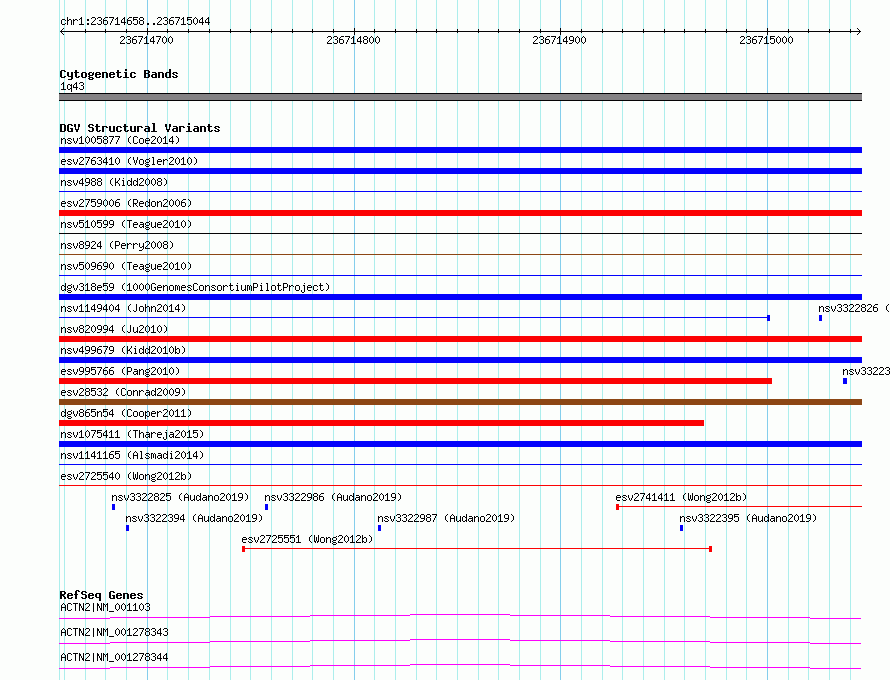Click the Cytogenetic Bands track title
This screenshot has width=890, height=680.
pyautogui.click(x=119, y=74)
